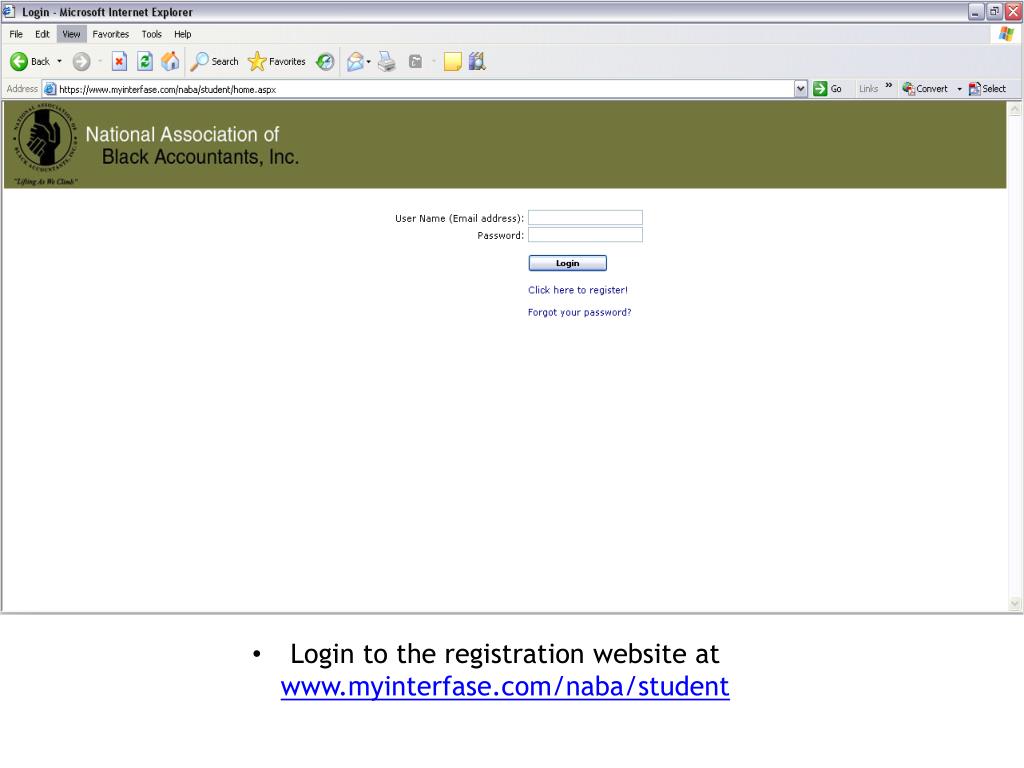Click the Windows flag logo throbber
This screenshot has height=768, width=1024.
pos(1006,34)
